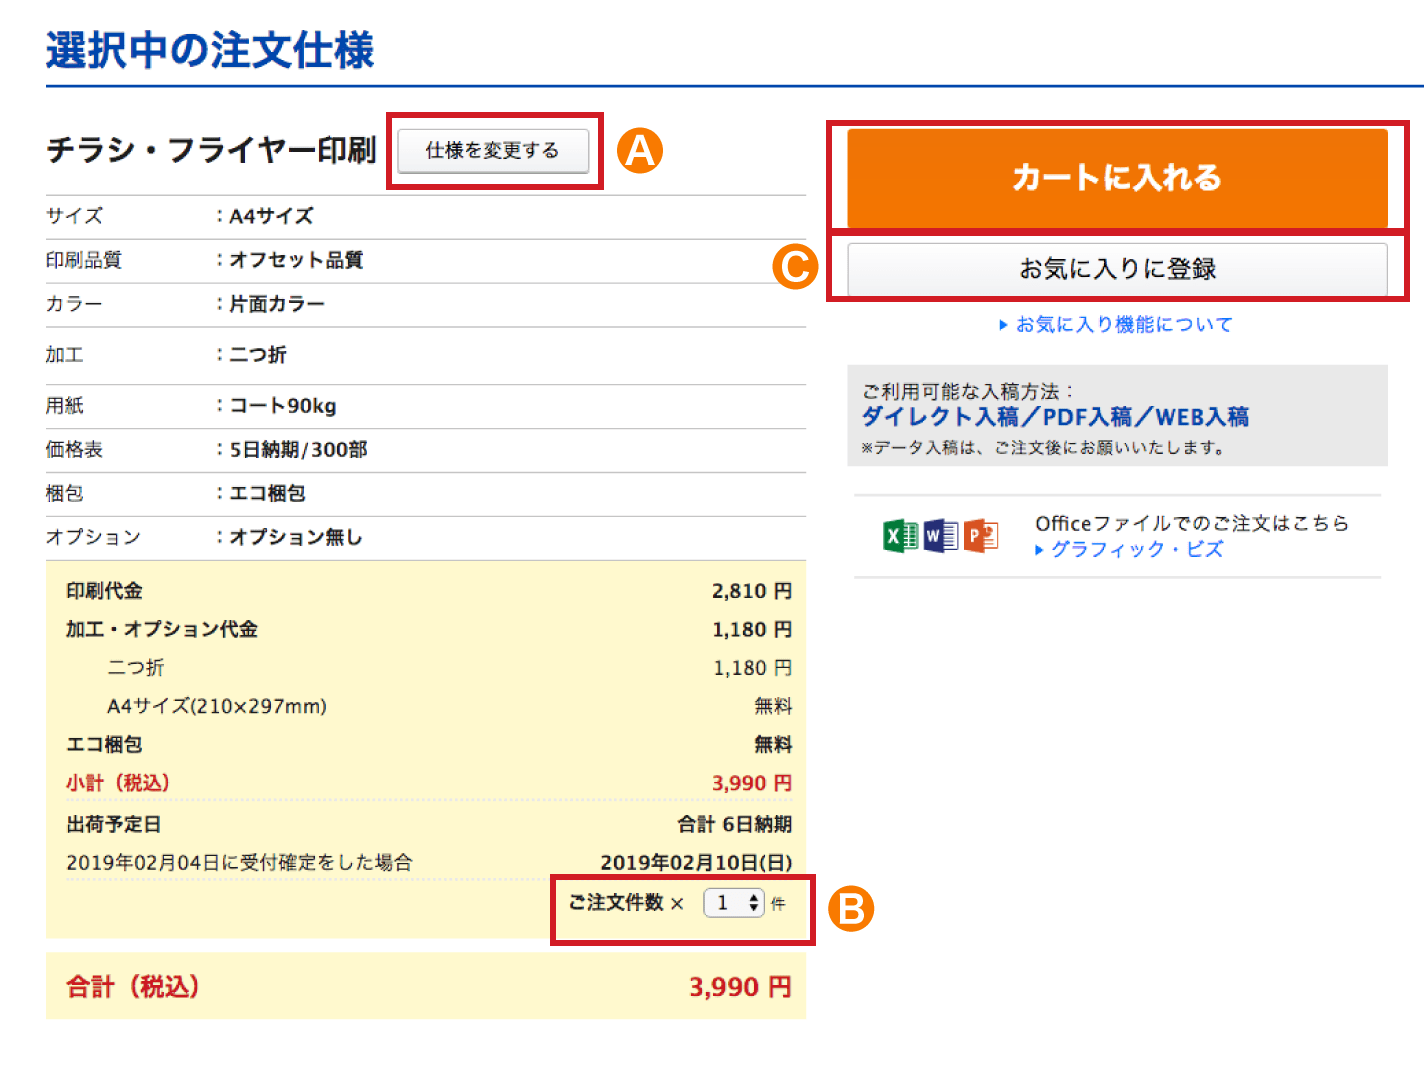Click the green Excel file icon
The width and height of the screenshot is (1424, 1068).
tap(900, 537)
